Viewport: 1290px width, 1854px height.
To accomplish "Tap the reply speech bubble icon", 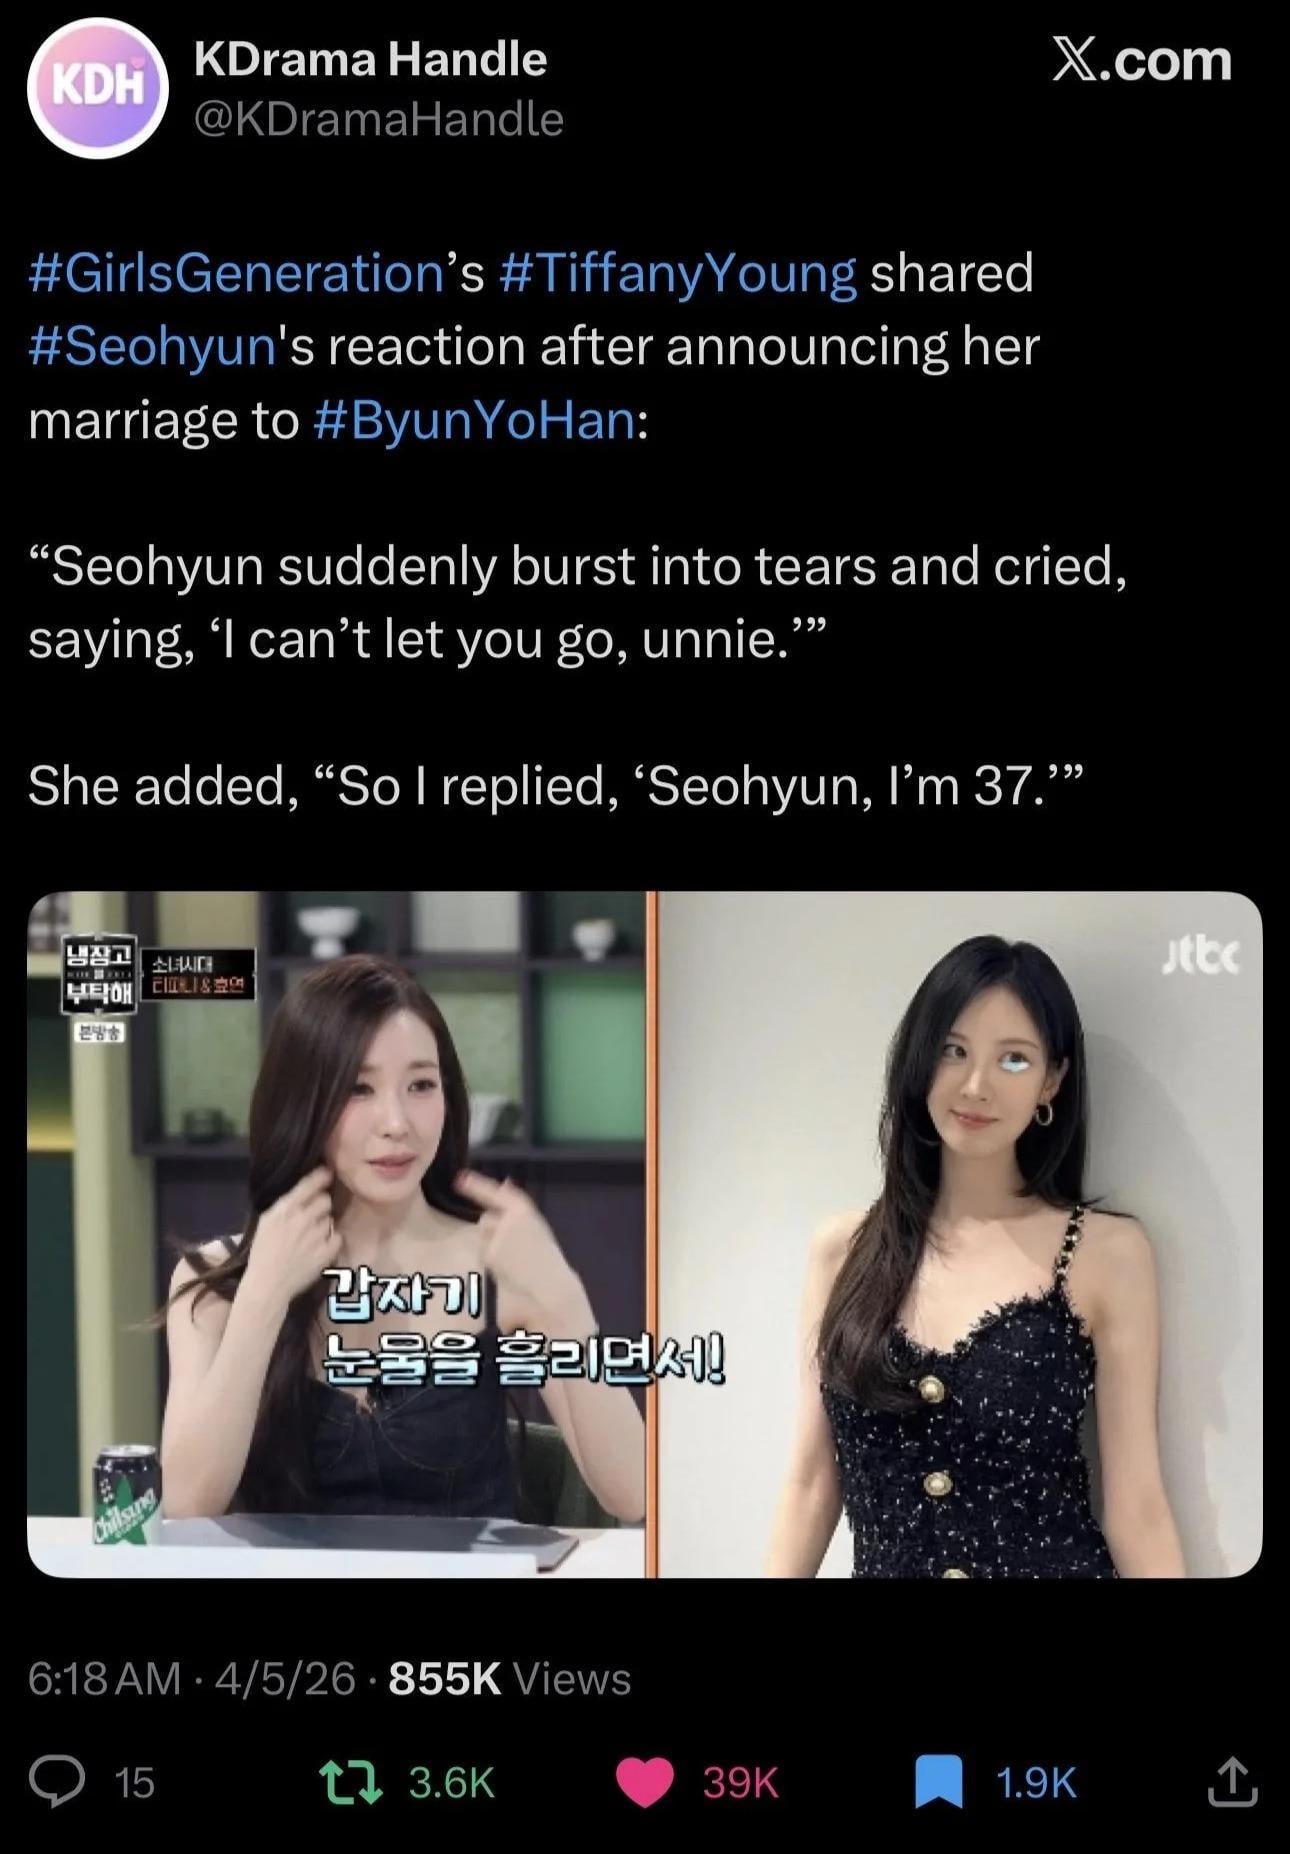I will click(x=56, y=1782).
